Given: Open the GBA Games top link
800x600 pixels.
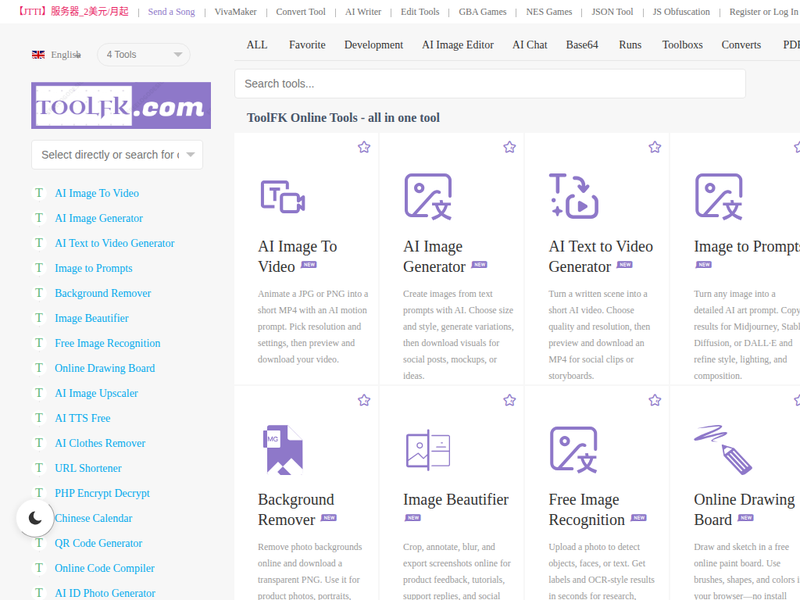Looking at the screenshot, I should (x=482, y=12).
